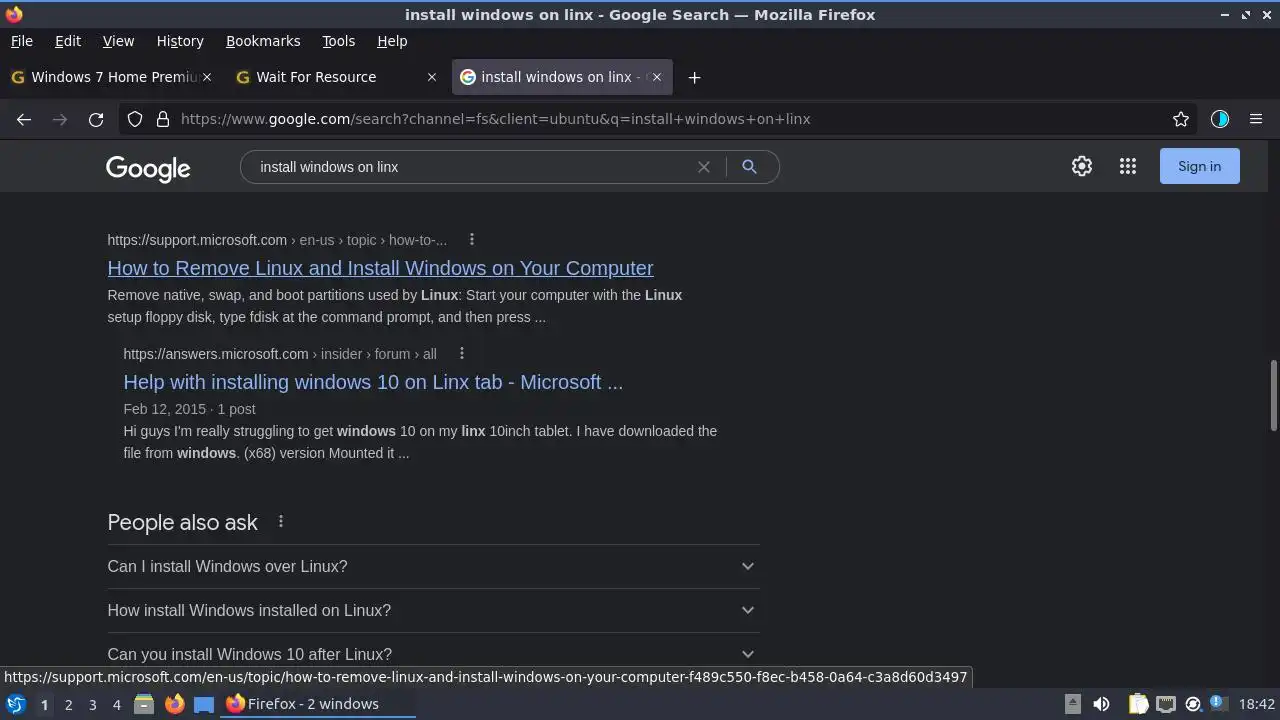Click the Sign in button

tap(1199, 166)
